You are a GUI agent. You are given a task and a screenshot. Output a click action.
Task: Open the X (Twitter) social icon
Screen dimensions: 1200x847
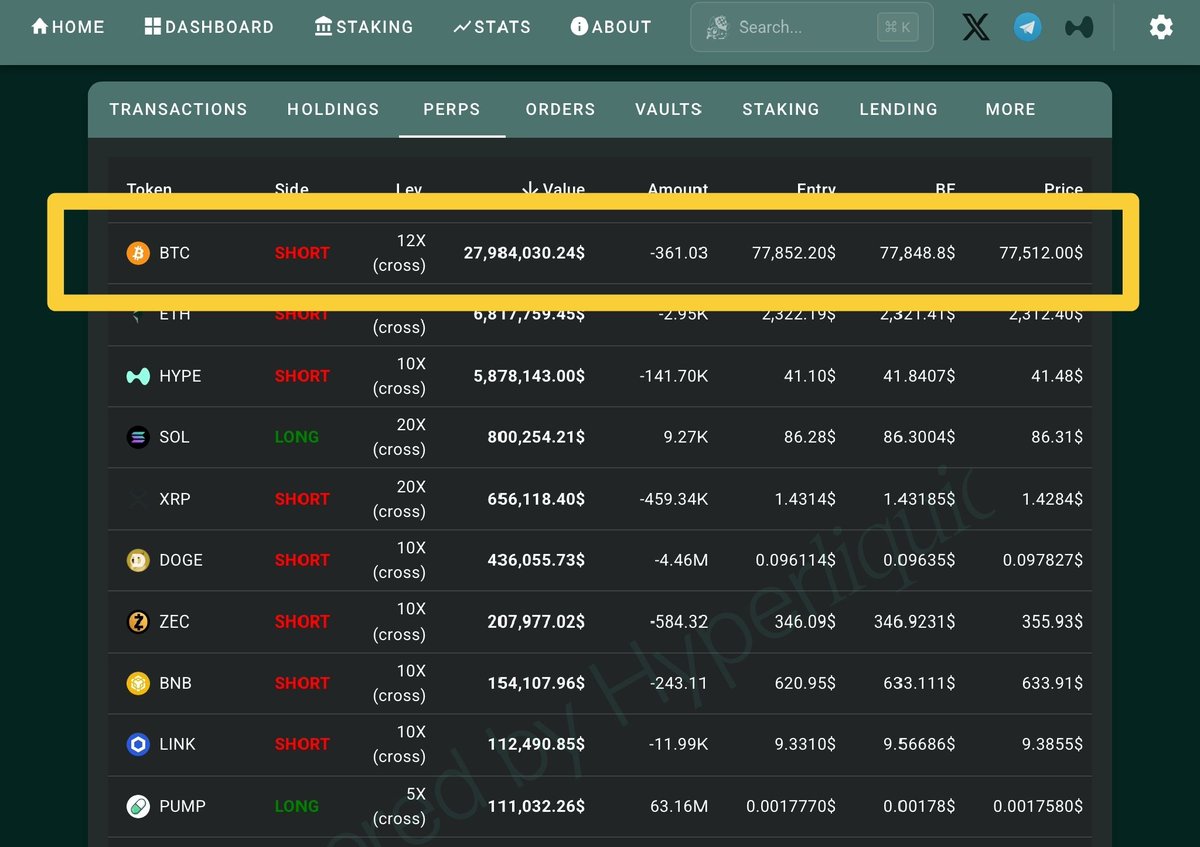(x=976, y=27)
